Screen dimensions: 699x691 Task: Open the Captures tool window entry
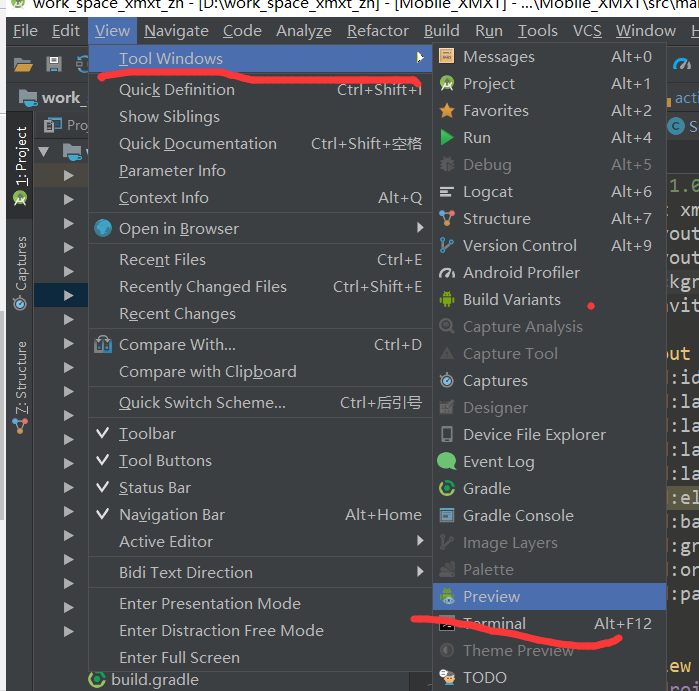tap(549, 381)
